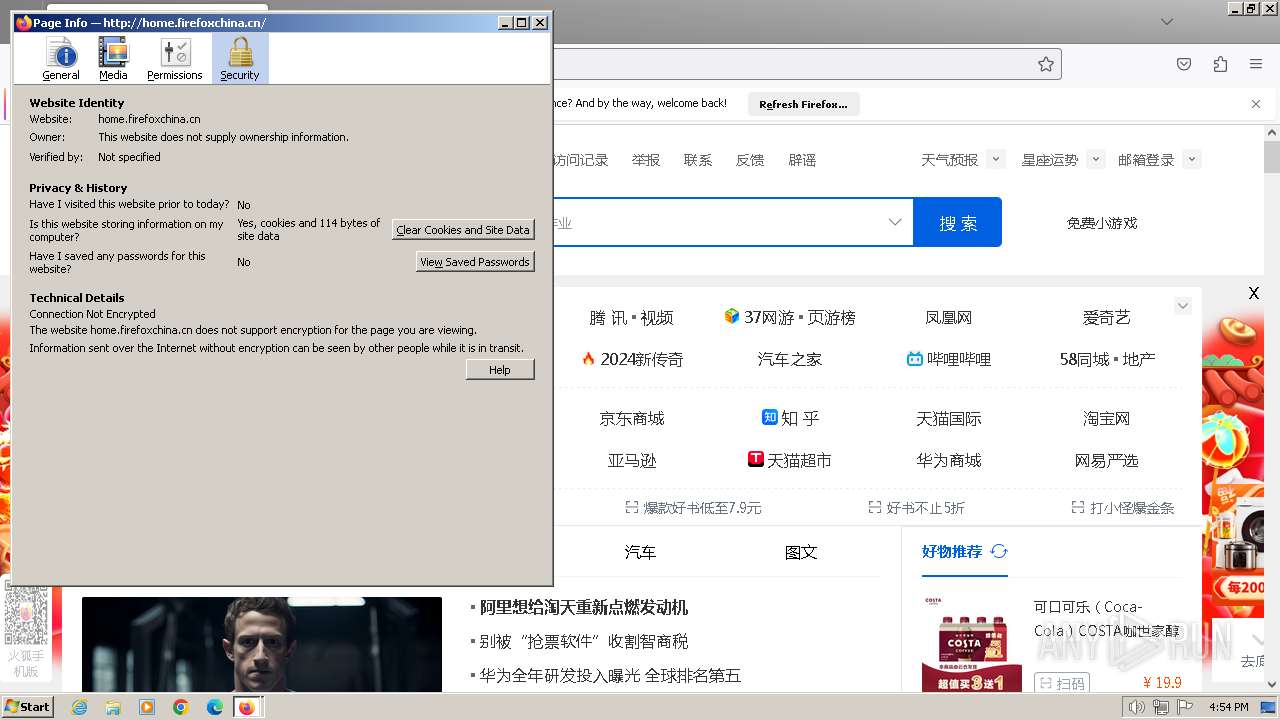Open the General tab in Page Info
1280x720 pixels.
coord(61,59)
